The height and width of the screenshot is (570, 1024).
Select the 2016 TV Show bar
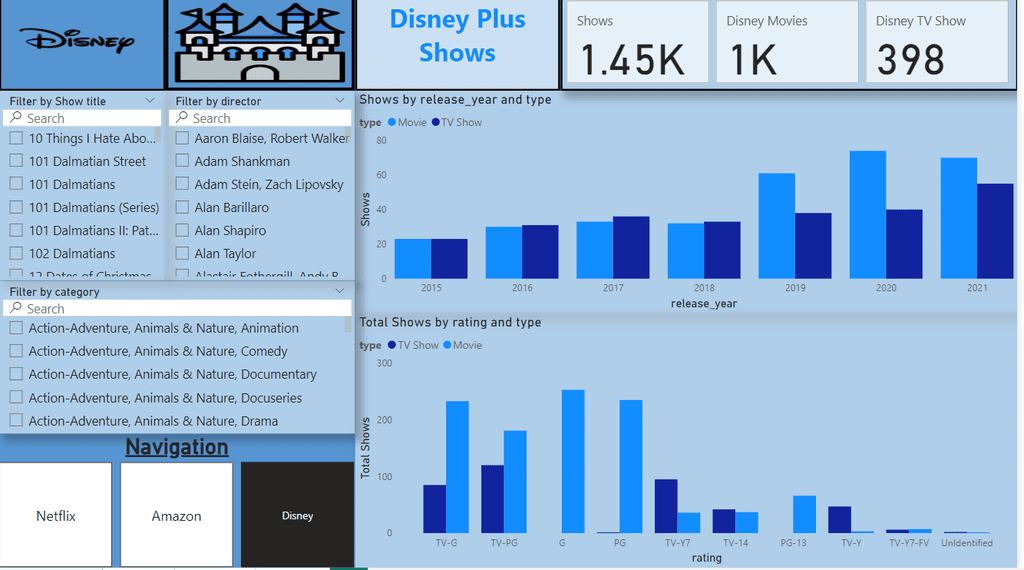click(x=540, y=252)
